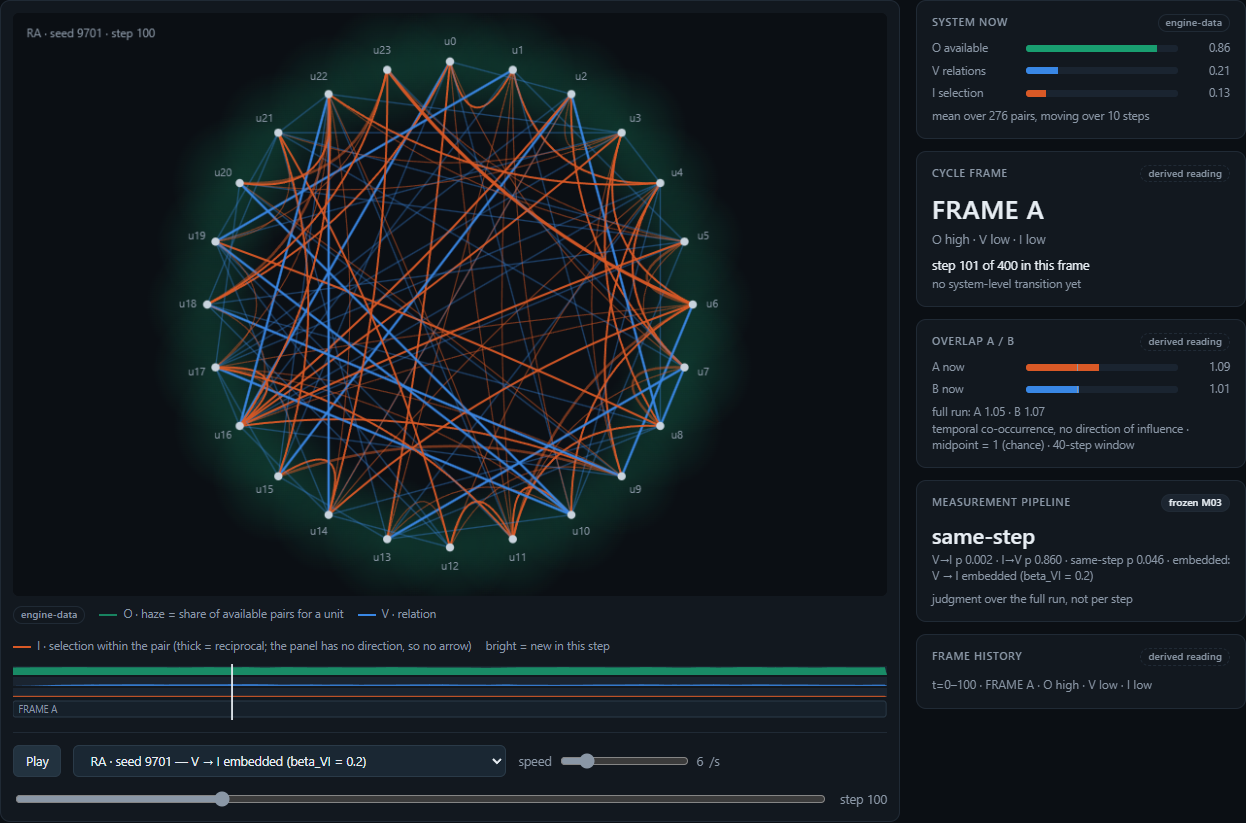The width and height of the screenshot is (1246, 823).
Task: Select node u5 in the graph
Action: pyautogui.click(x=685, y=241)
